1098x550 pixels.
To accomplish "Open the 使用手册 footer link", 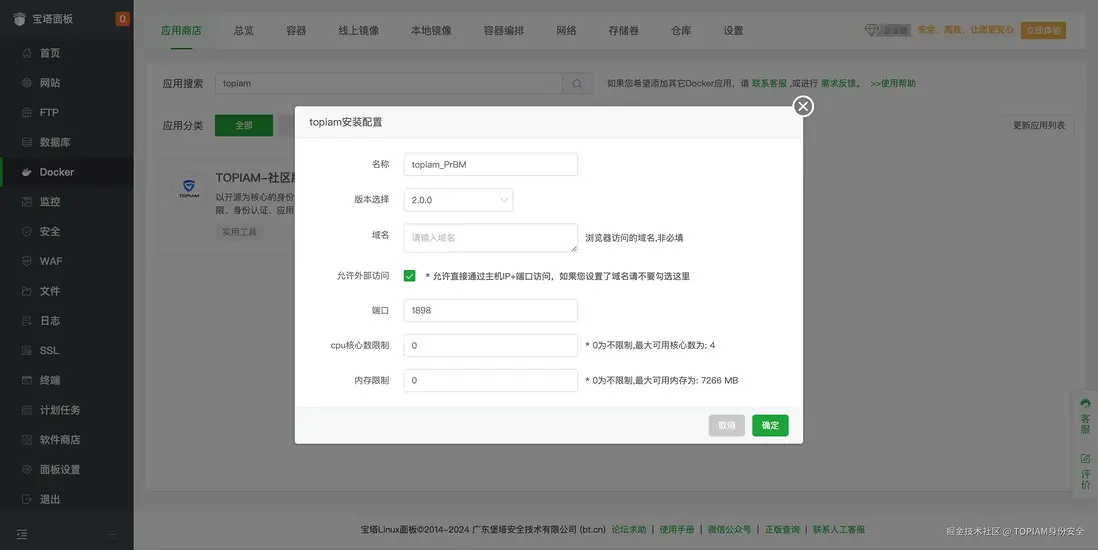I will pyautogui.click(x=677, y=530).
